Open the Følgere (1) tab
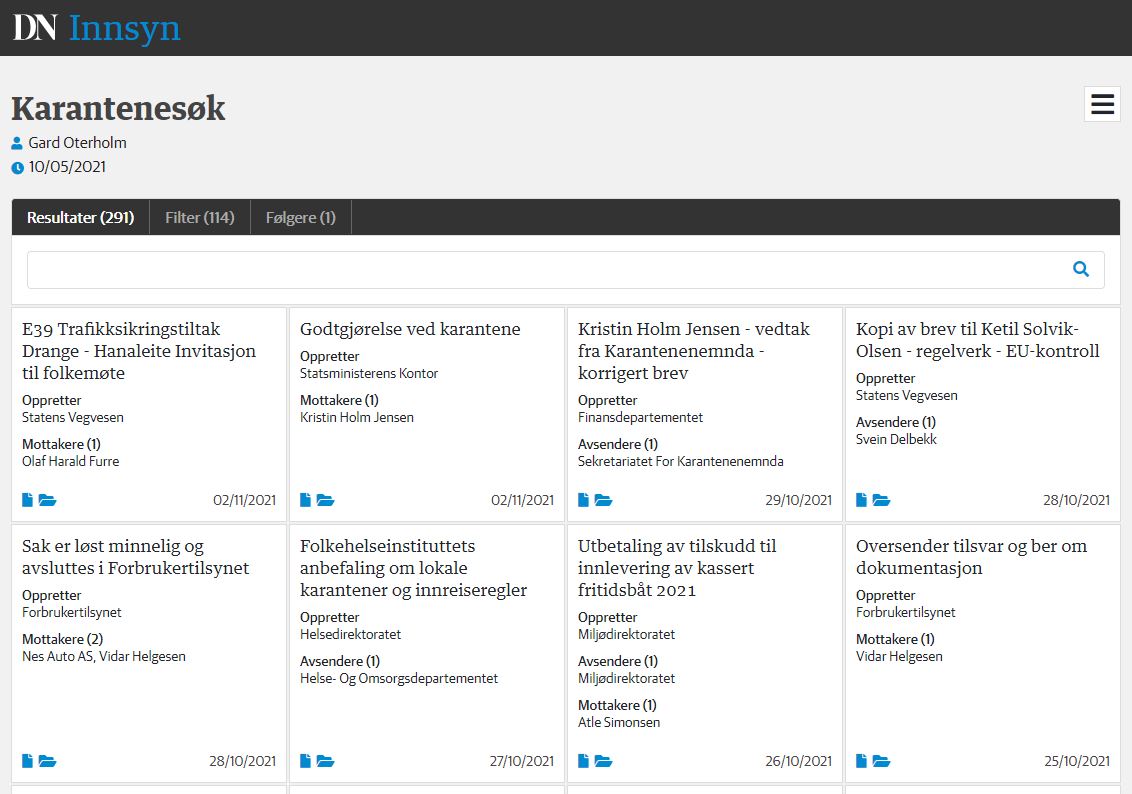 (x=300, y=217)
